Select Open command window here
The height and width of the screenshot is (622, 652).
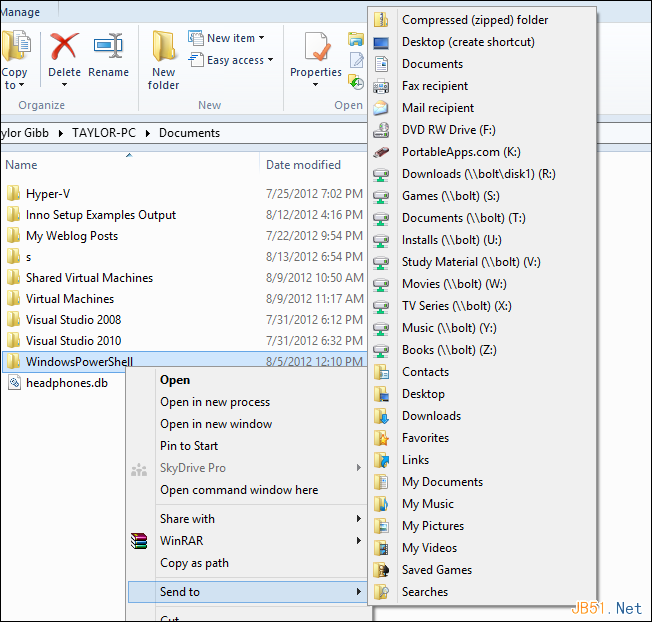coord(239,490)
